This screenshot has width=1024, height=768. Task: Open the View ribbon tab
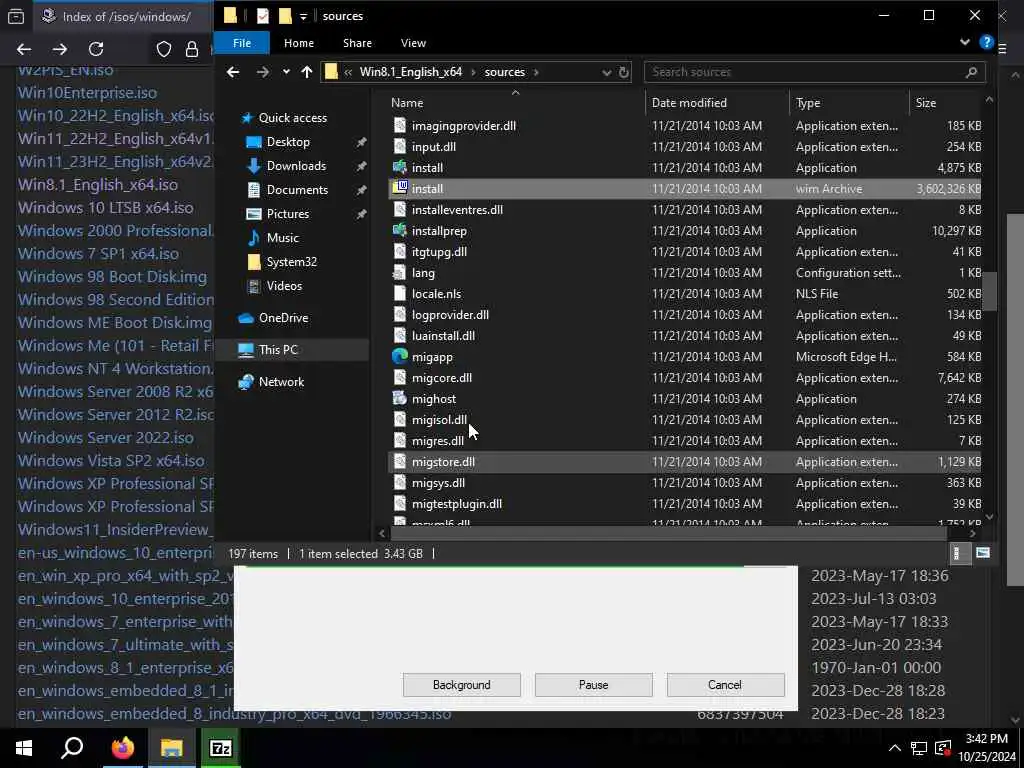coord(413,43)
